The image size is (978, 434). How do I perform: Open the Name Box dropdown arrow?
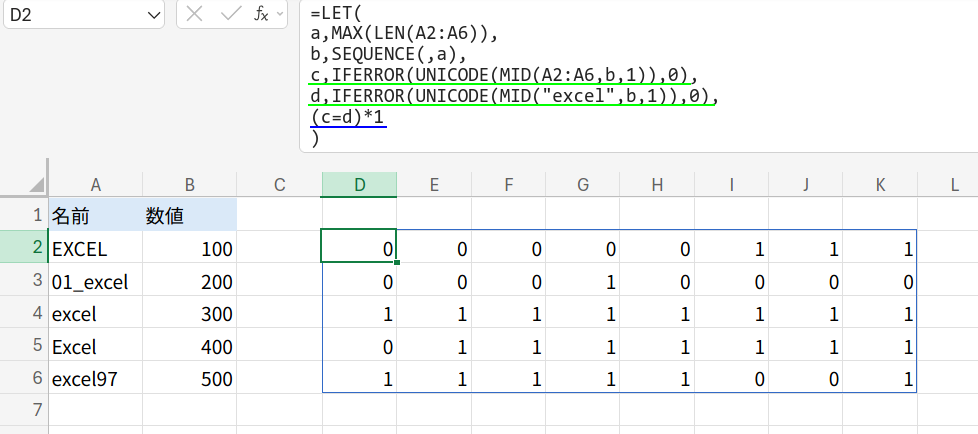[153, 15]
